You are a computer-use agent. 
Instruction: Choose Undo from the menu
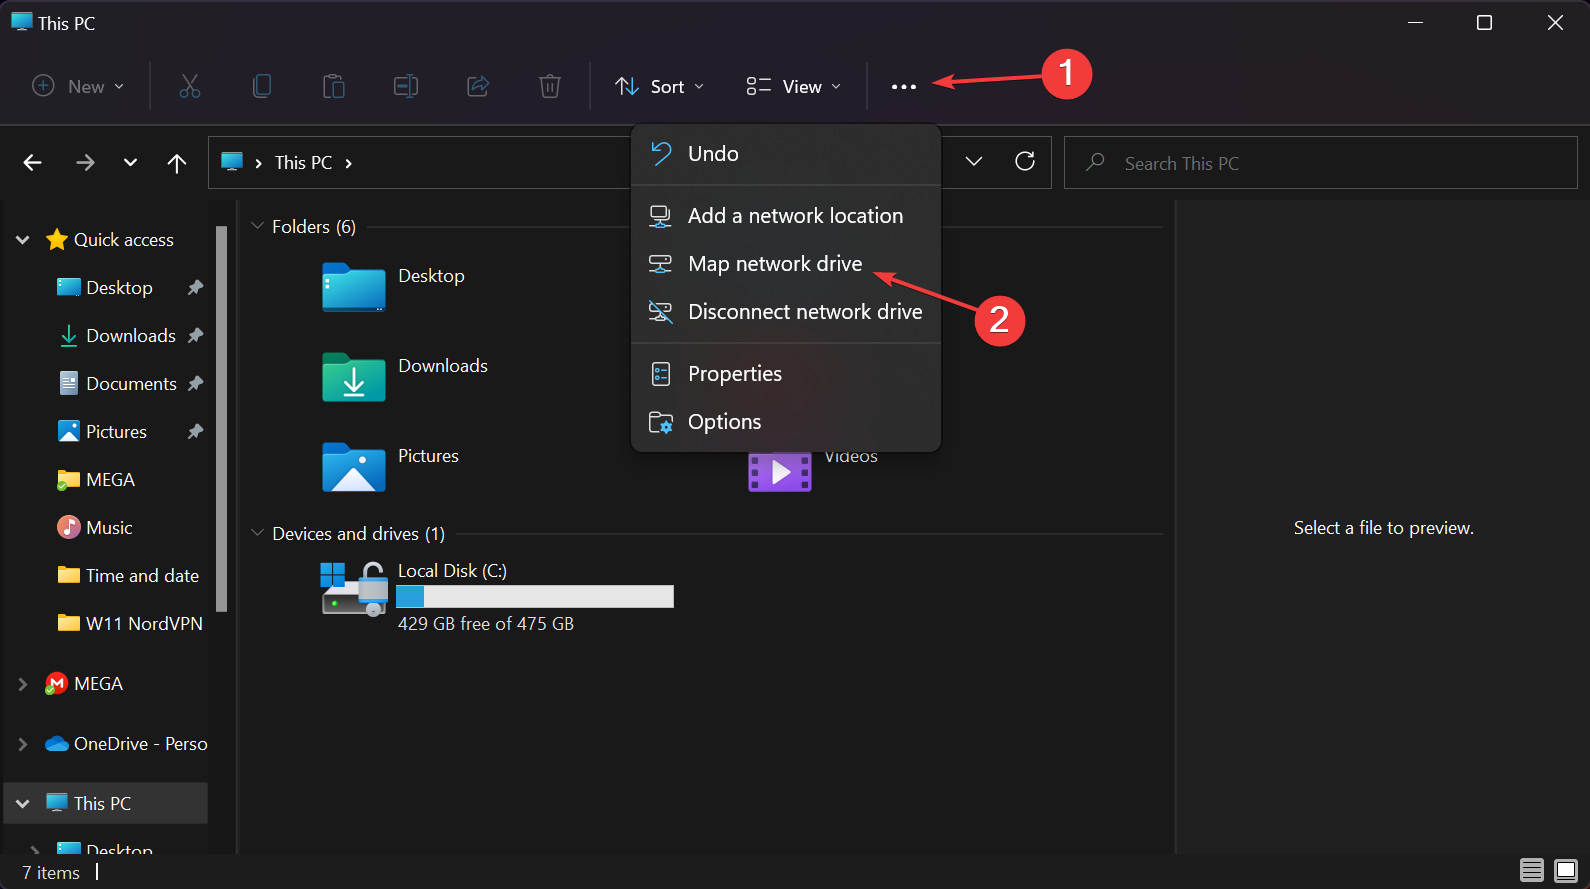click(x=786, y=154)
